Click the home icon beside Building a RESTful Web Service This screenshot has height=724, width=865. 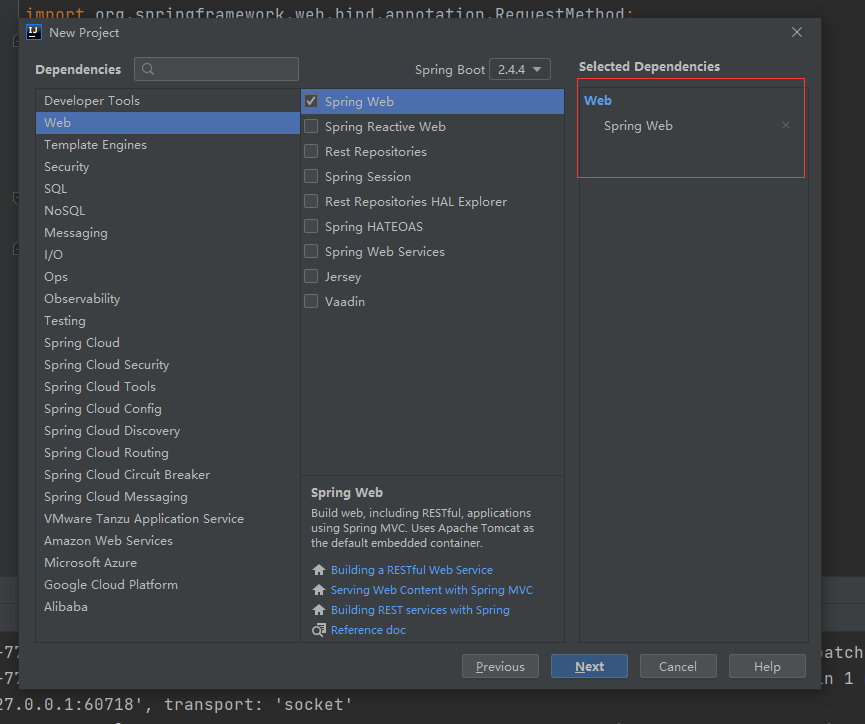click(x=319, y=569)
